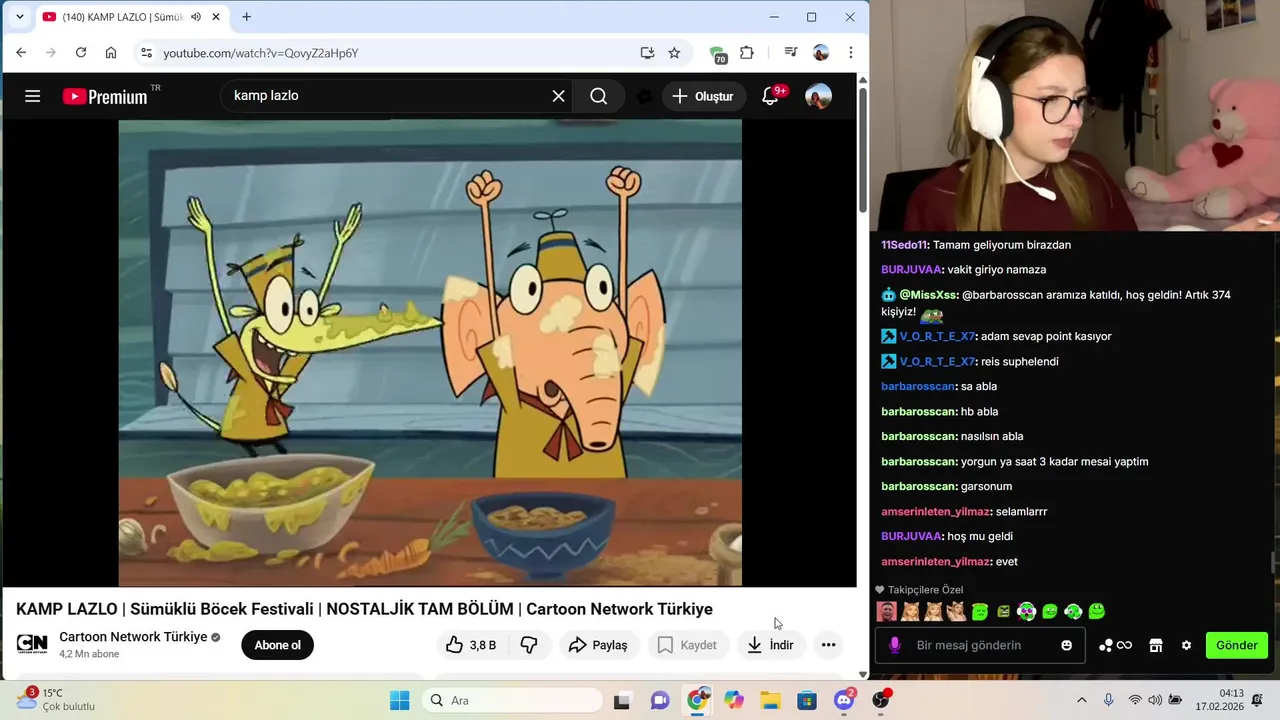Image resolution: width=1280 pixels, height=720 pixels.
Task: Open the green extension with 70 badge
Action: pyautogui.click(x=717, y=54)
